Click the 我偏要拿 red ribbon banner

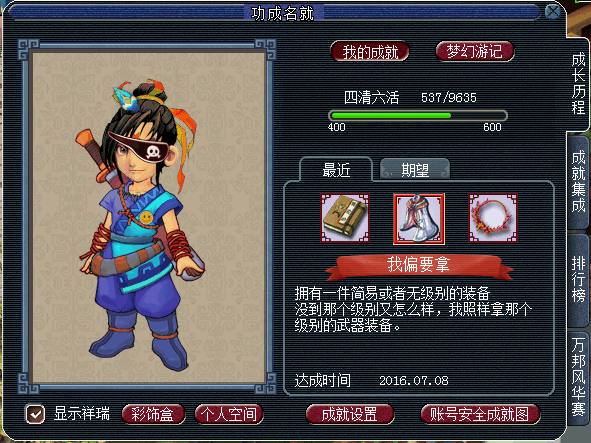tap(418, 265)
